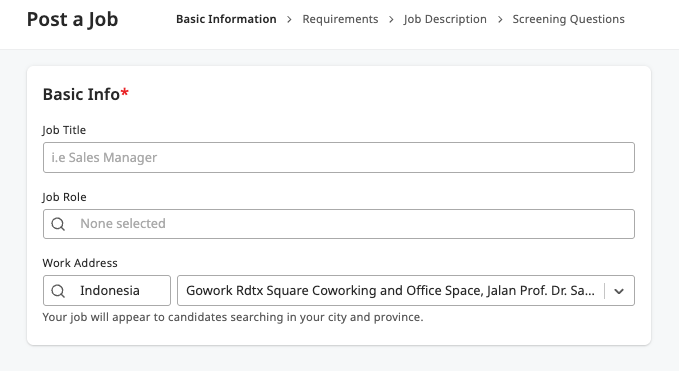Click the chevron after Basic Information
Viewport: 679px width, 371px height.
click(x=289, y=19)
